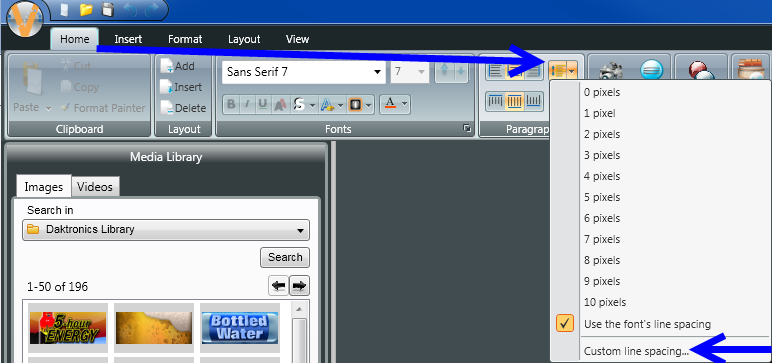Align text to middle vertically
Image resolution: width=772 pixels, height=363 pixels.
tap(515, 101)
